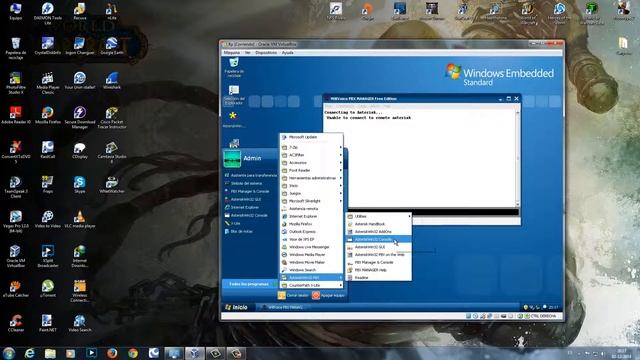Open TeamSpeak 3 Client desktop icon

point(16,187)
